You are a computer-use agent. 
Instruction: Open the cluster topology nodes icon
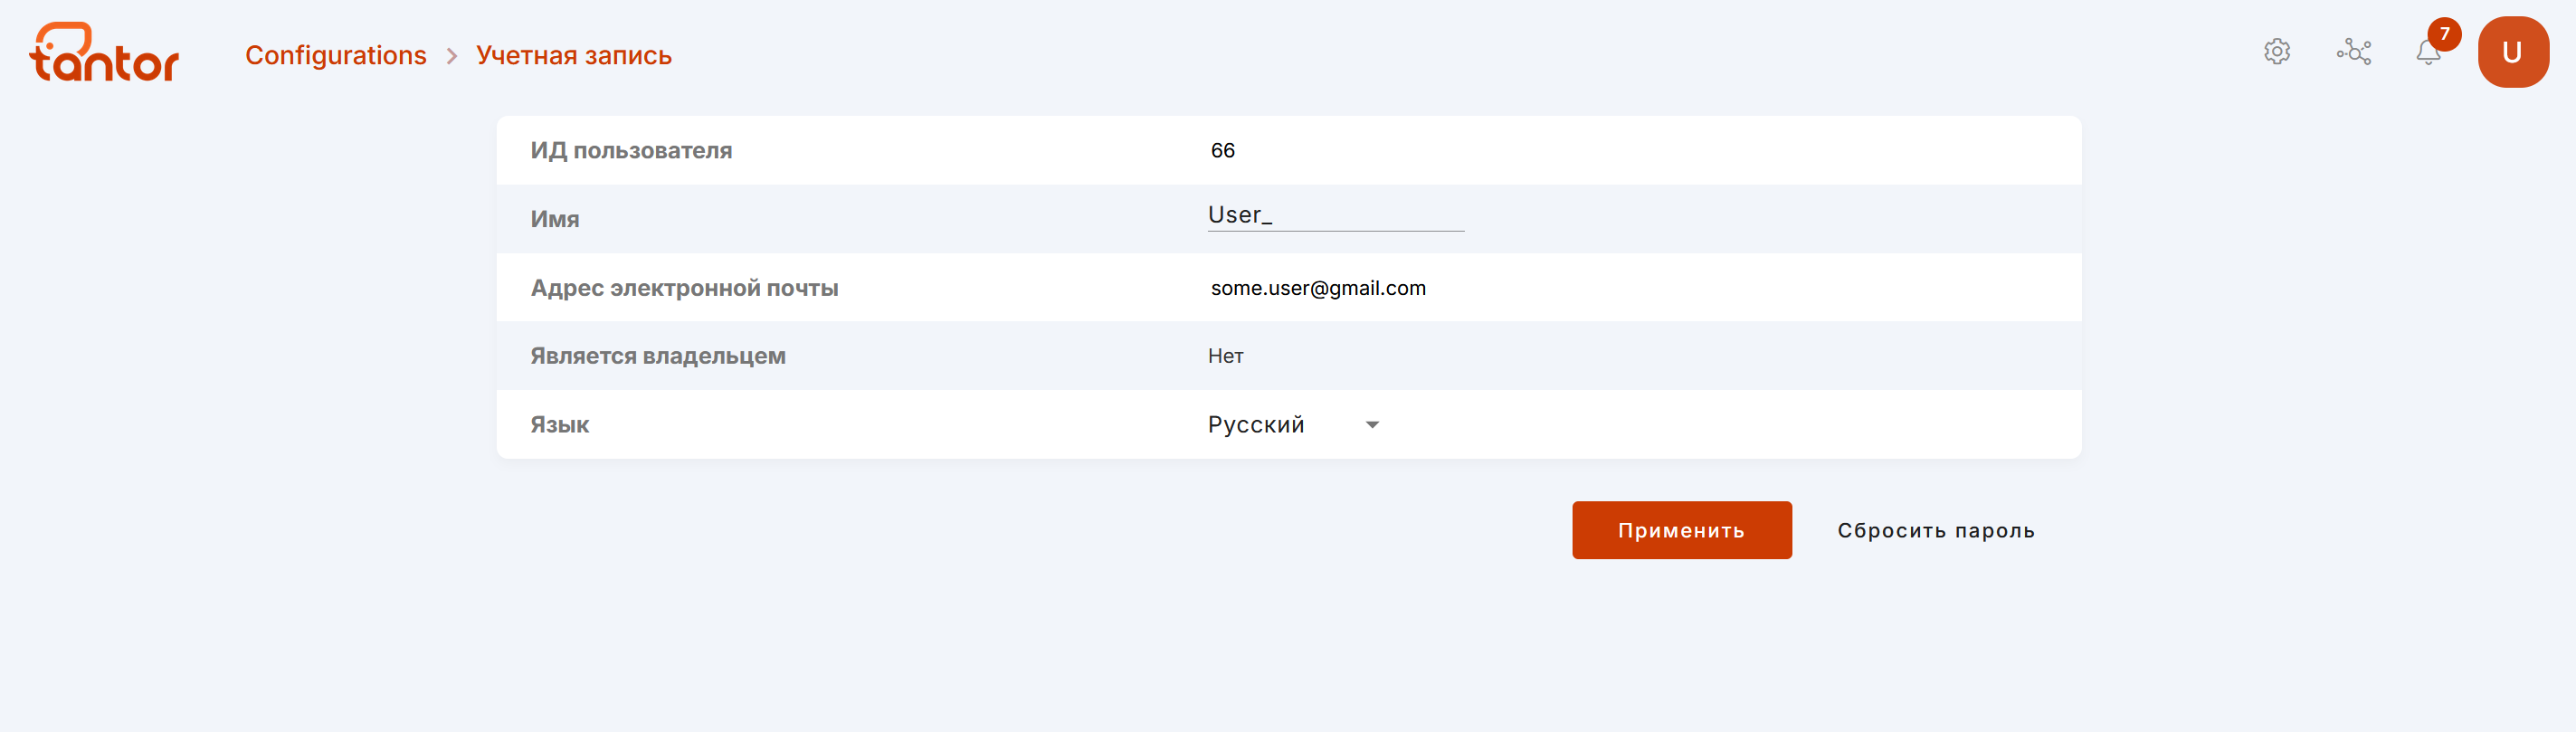tap(2354, 52)
